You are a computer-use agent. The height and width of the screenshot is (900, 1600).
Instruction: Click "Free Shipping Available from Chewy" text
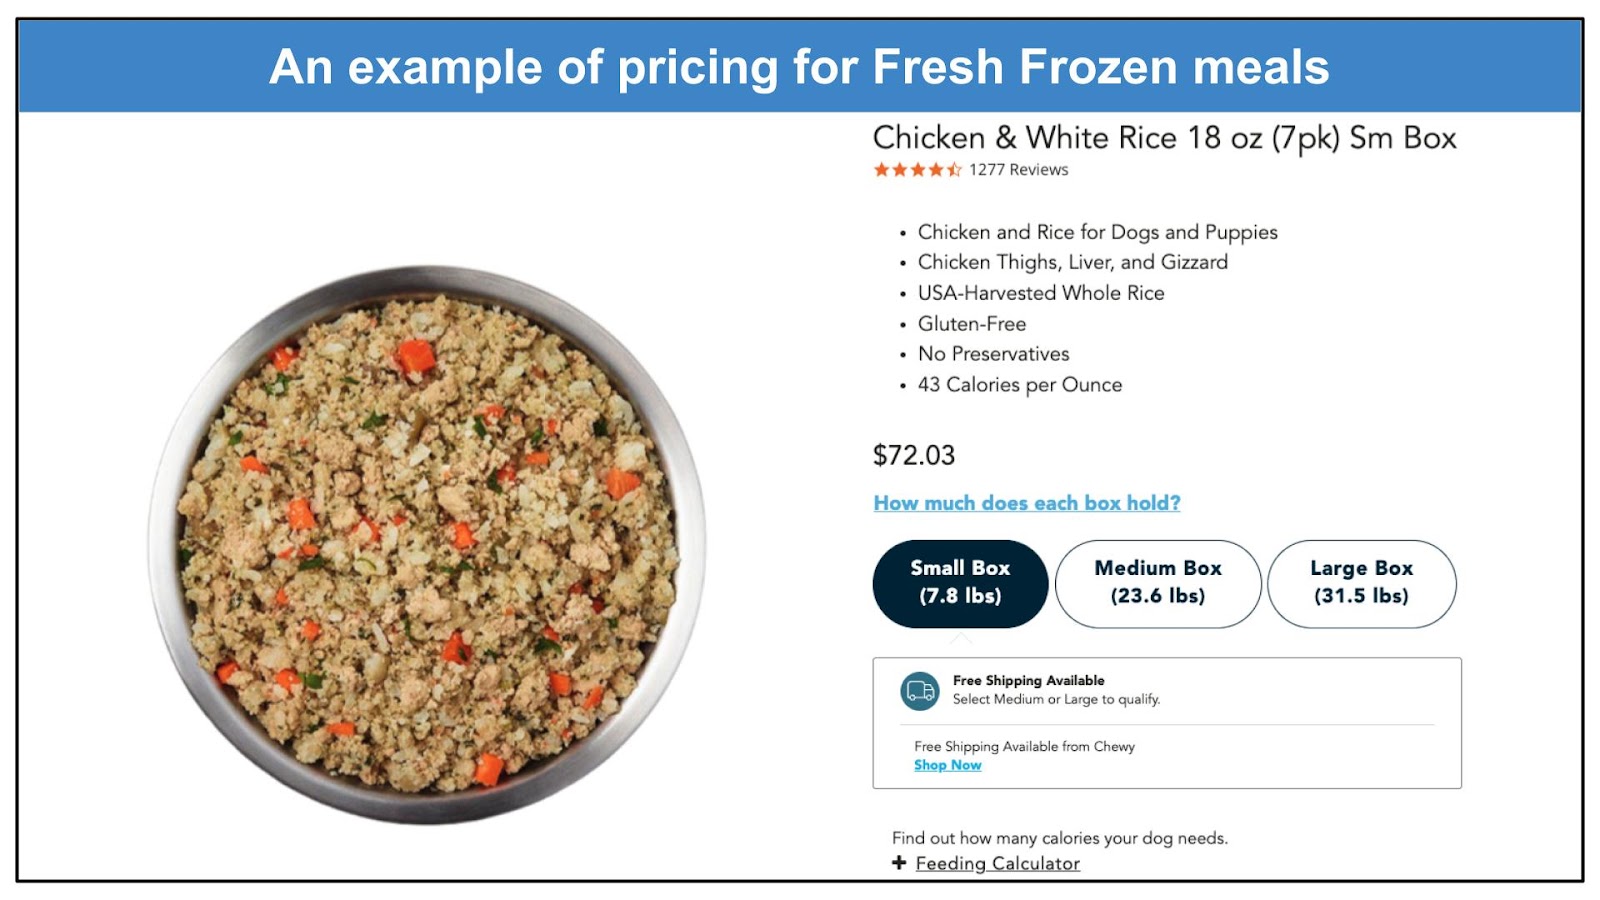1024,746
